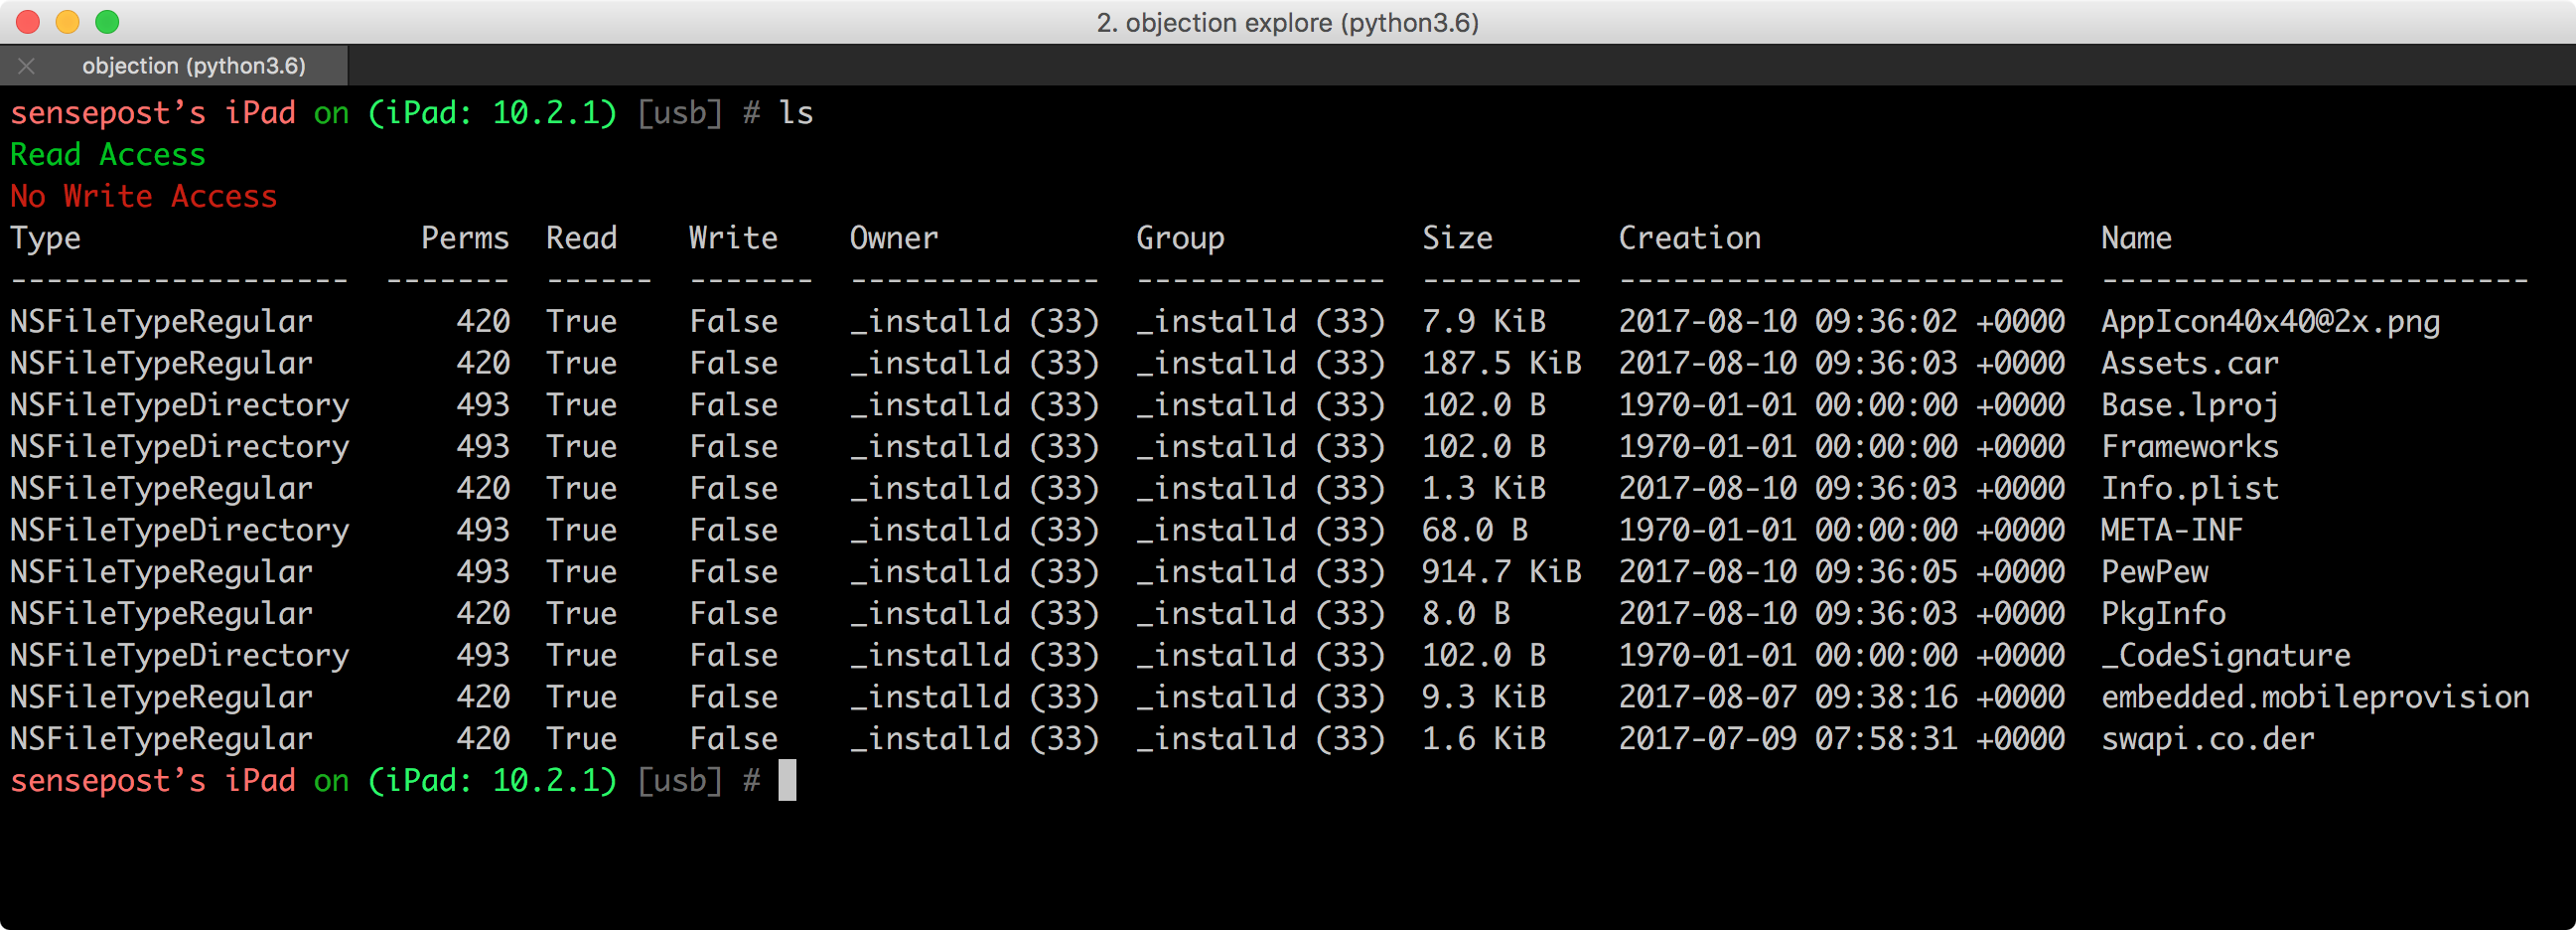The height and width of the screenshot is (930, 2576).
Task: Click directory name _CodeSignature
Action: [x=2225, y=655]
